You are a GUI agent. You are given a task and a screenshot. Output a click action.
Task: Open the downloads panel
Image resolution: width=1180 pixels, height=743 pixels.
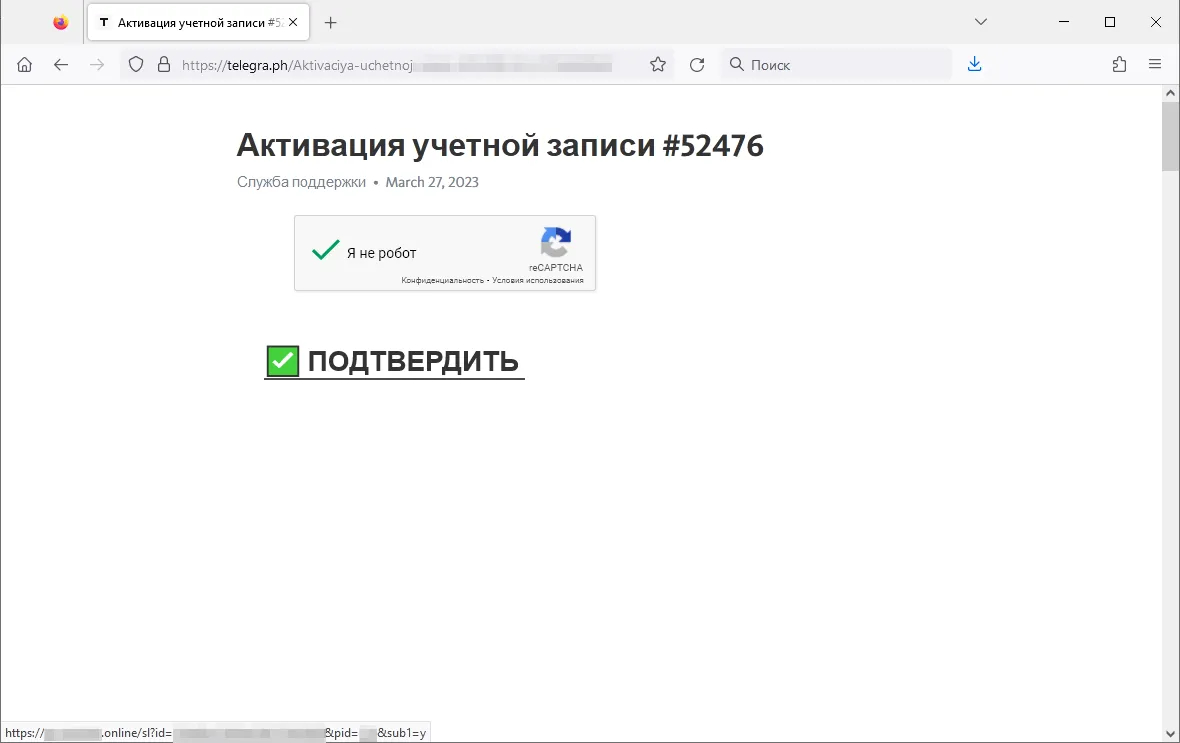[975, 65]
